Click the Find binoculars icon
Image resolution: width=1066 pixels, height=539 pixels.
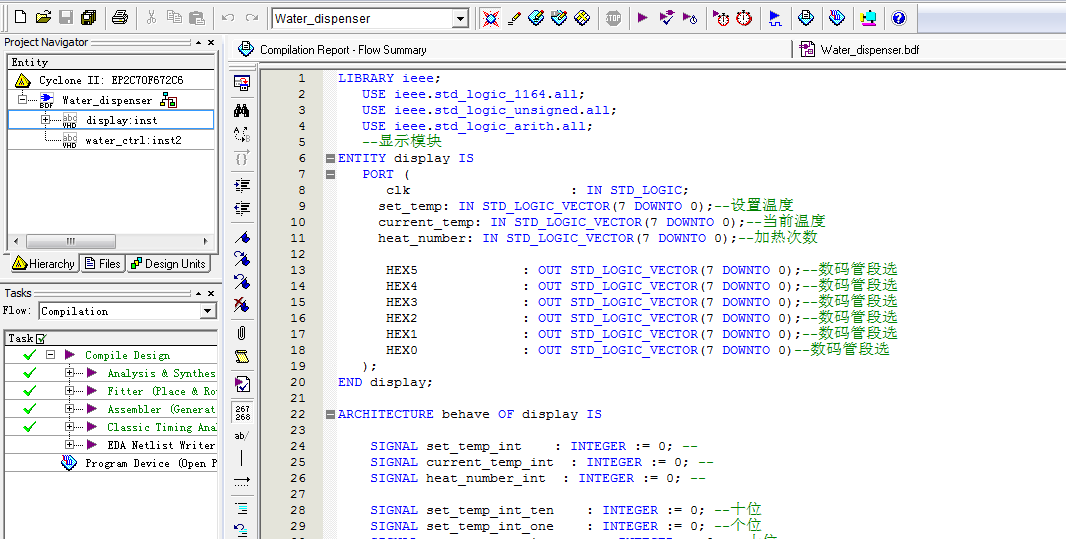click(241, 110)
